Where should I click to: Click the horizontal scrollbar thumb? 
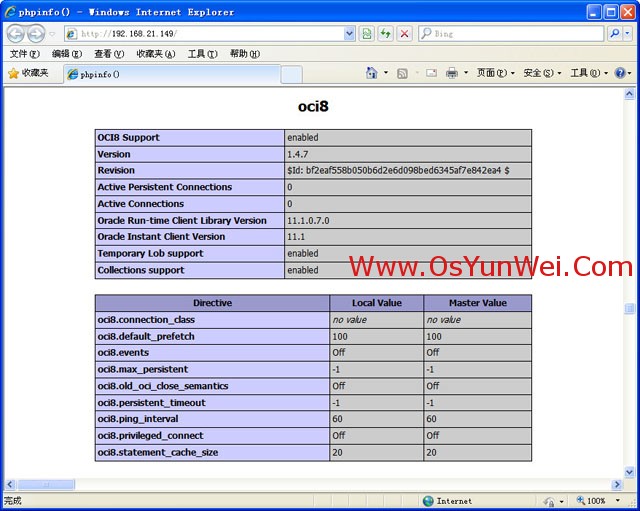(46, 484)
